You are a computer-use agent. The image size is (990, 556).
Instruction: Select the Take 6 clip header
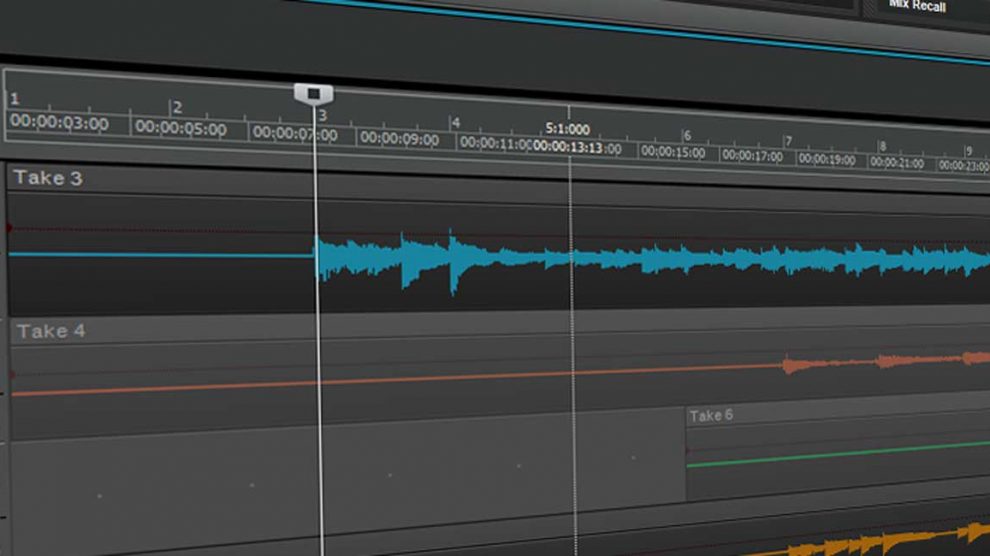pos(711,415)
